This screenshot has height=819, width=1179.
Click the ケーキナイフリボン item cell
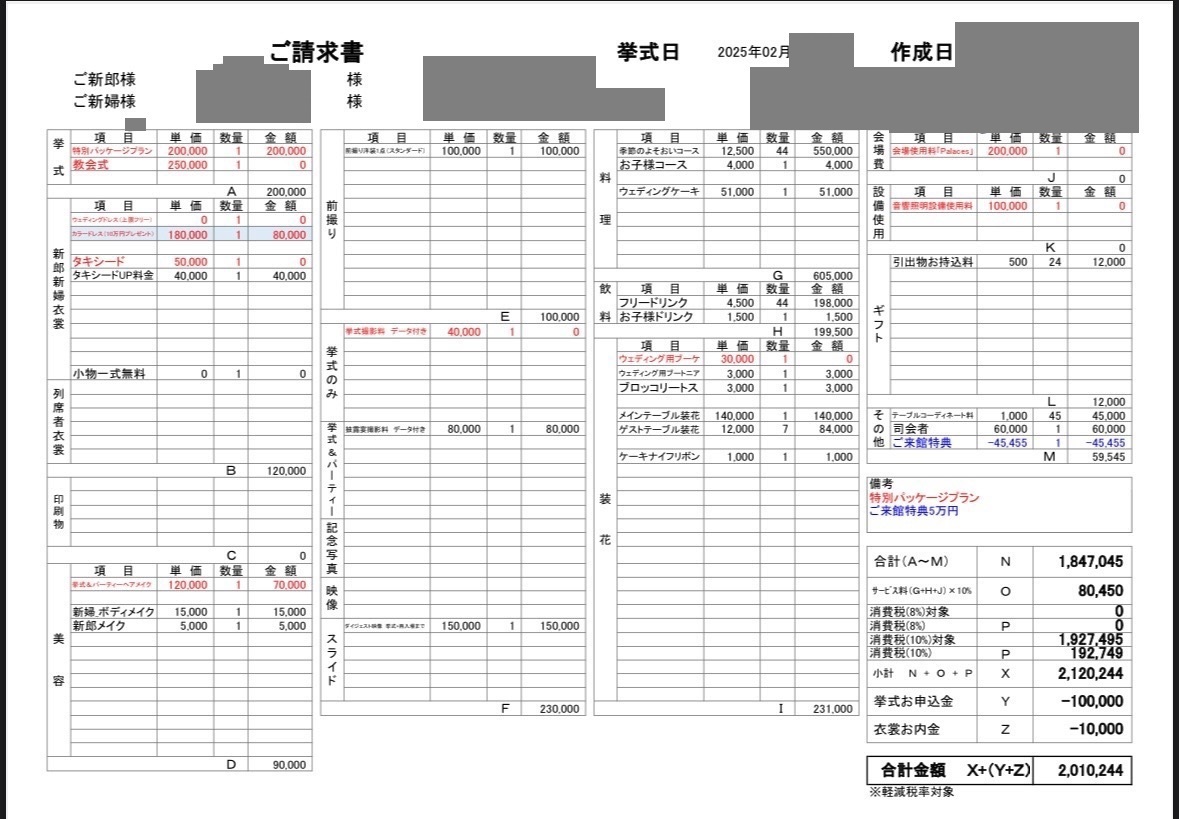(659, 457)
